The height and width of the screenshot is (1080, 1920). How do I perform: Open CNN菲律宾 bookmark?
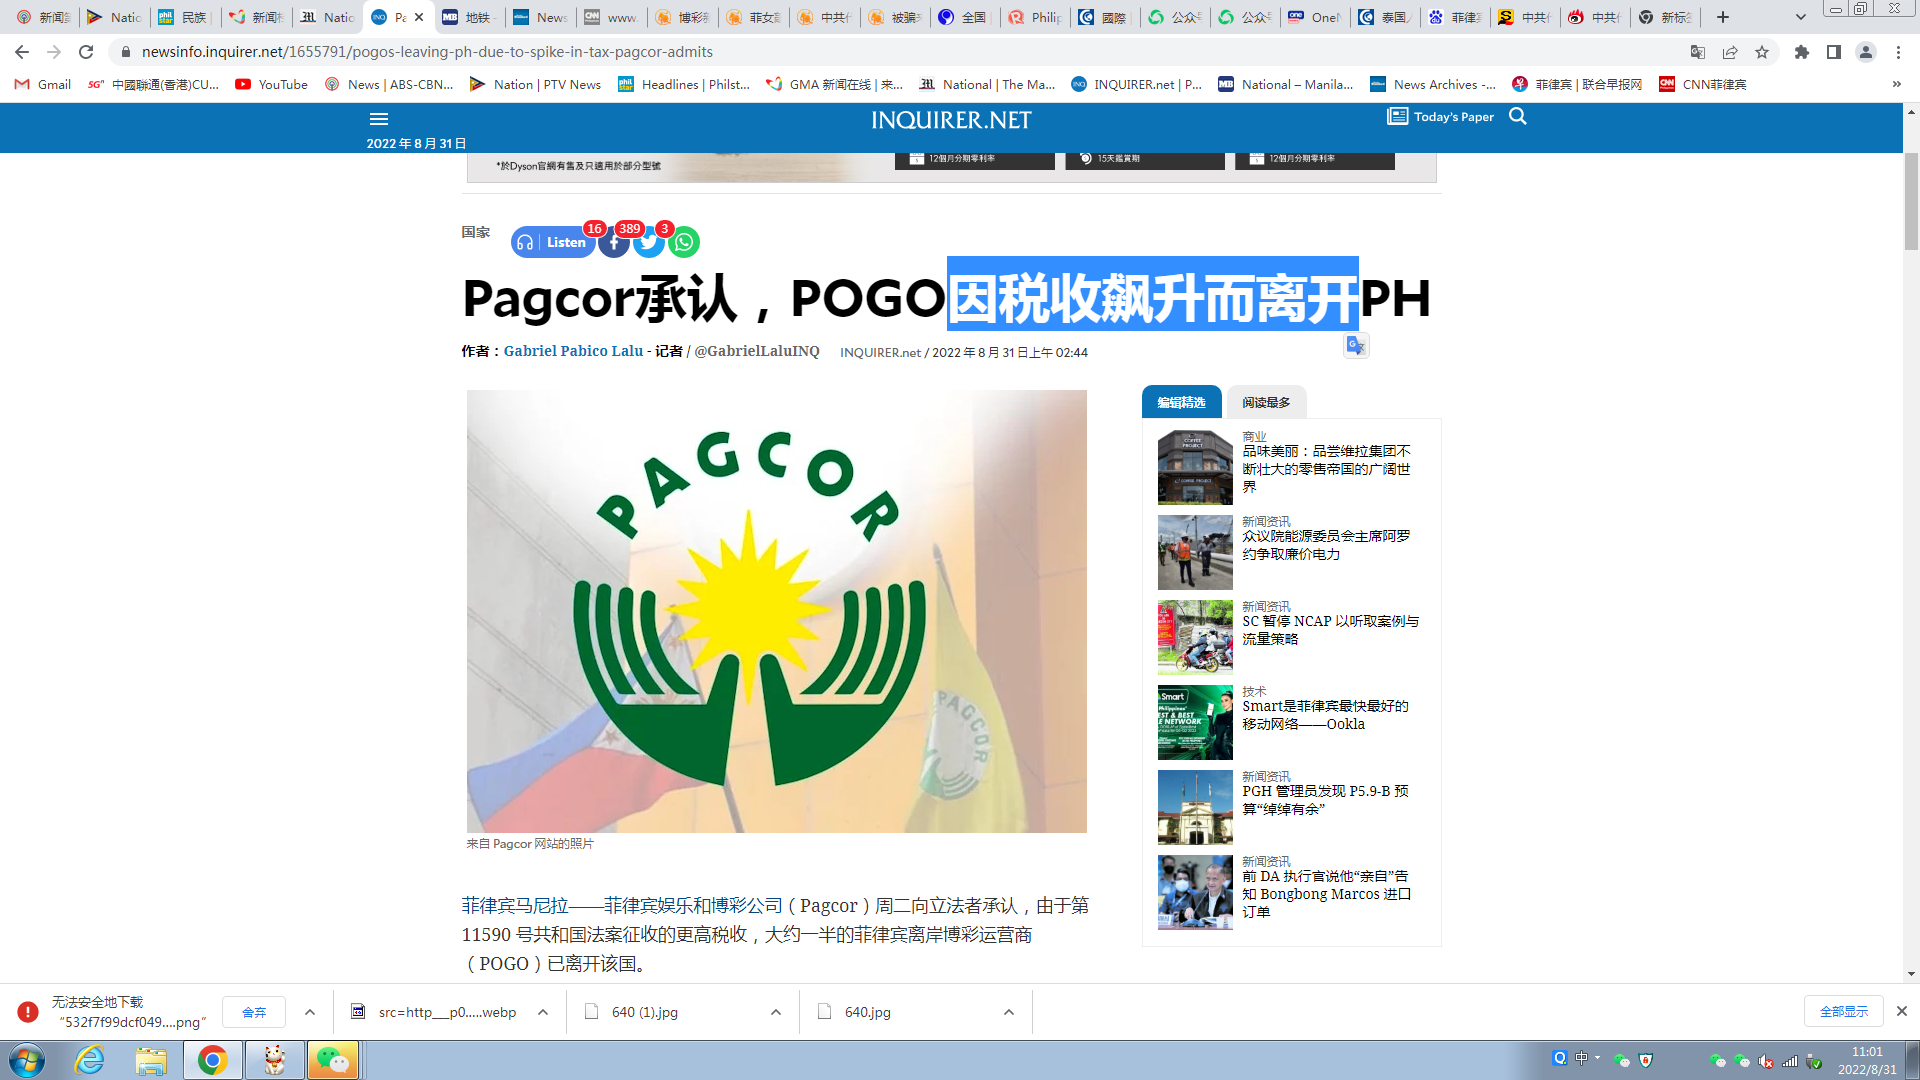coord(1703,85)
